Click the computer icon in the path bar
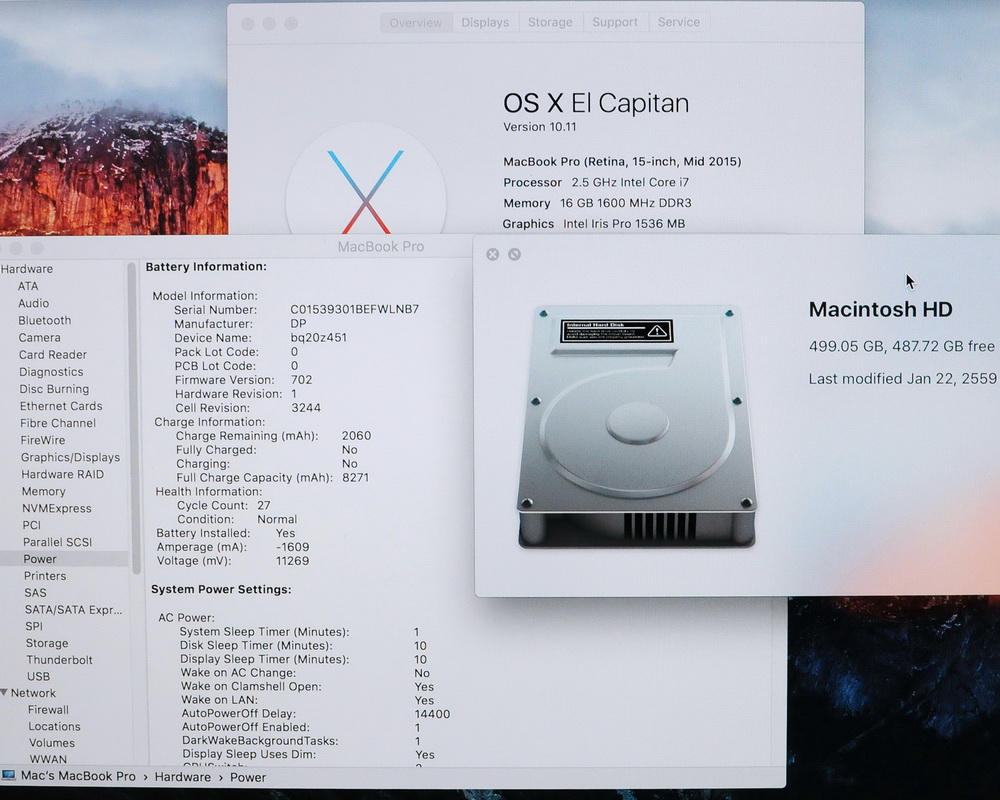1000x800 pixels. 8,776
